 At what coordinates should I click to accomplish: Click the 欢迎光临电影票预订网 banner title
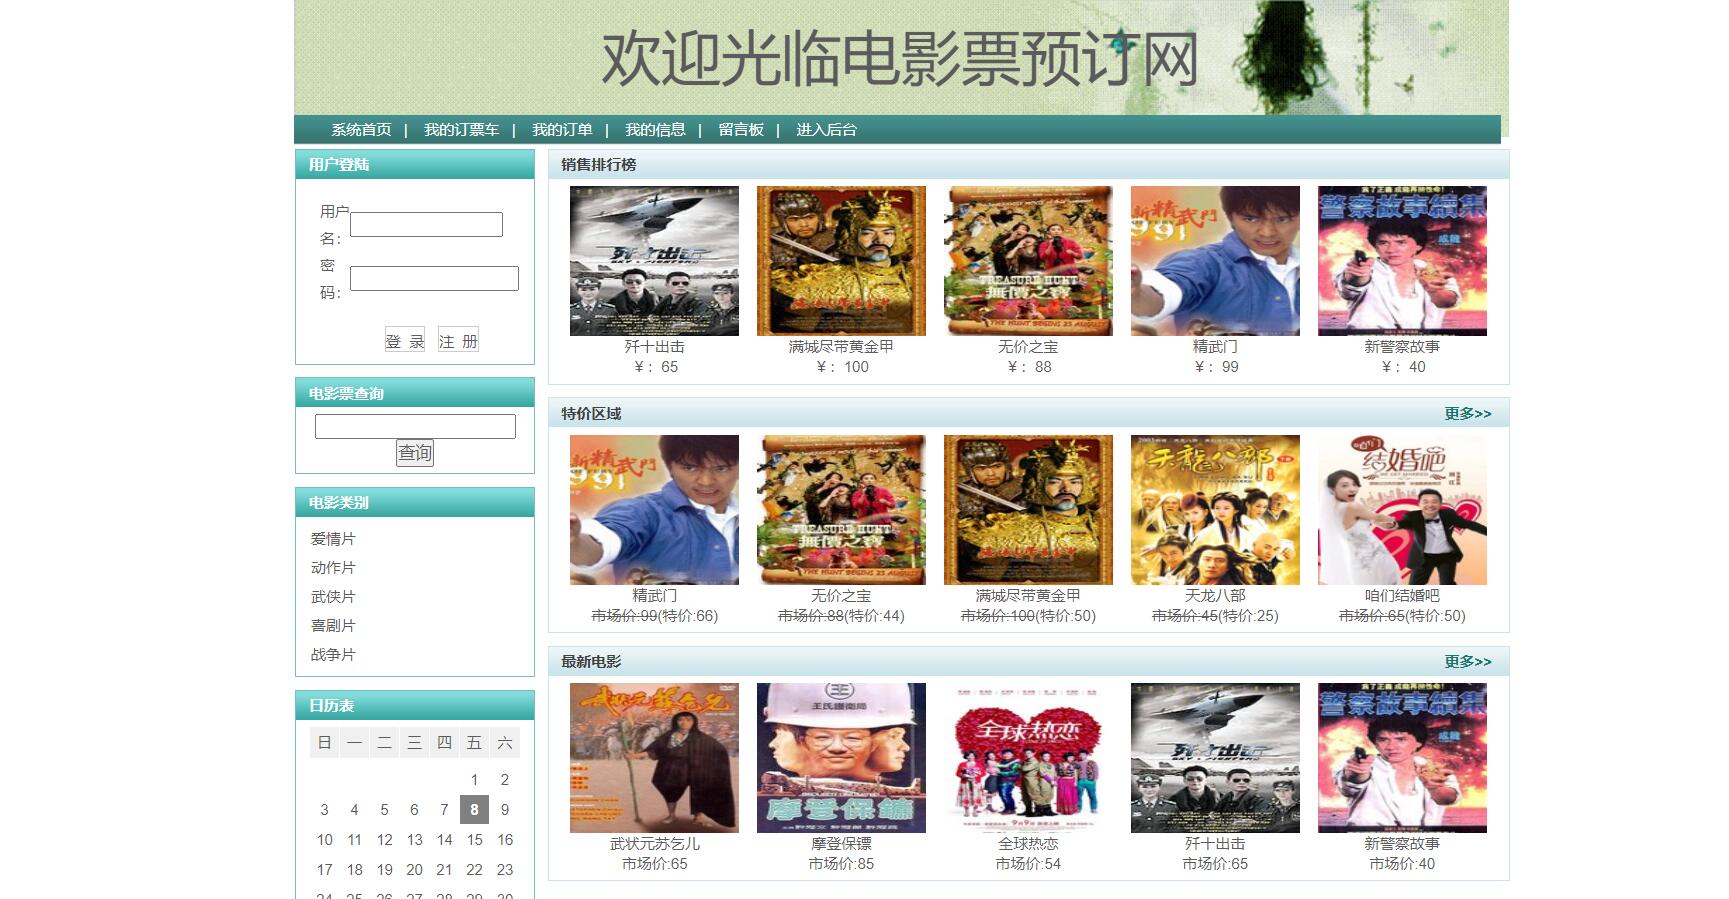tap(899, 59)
